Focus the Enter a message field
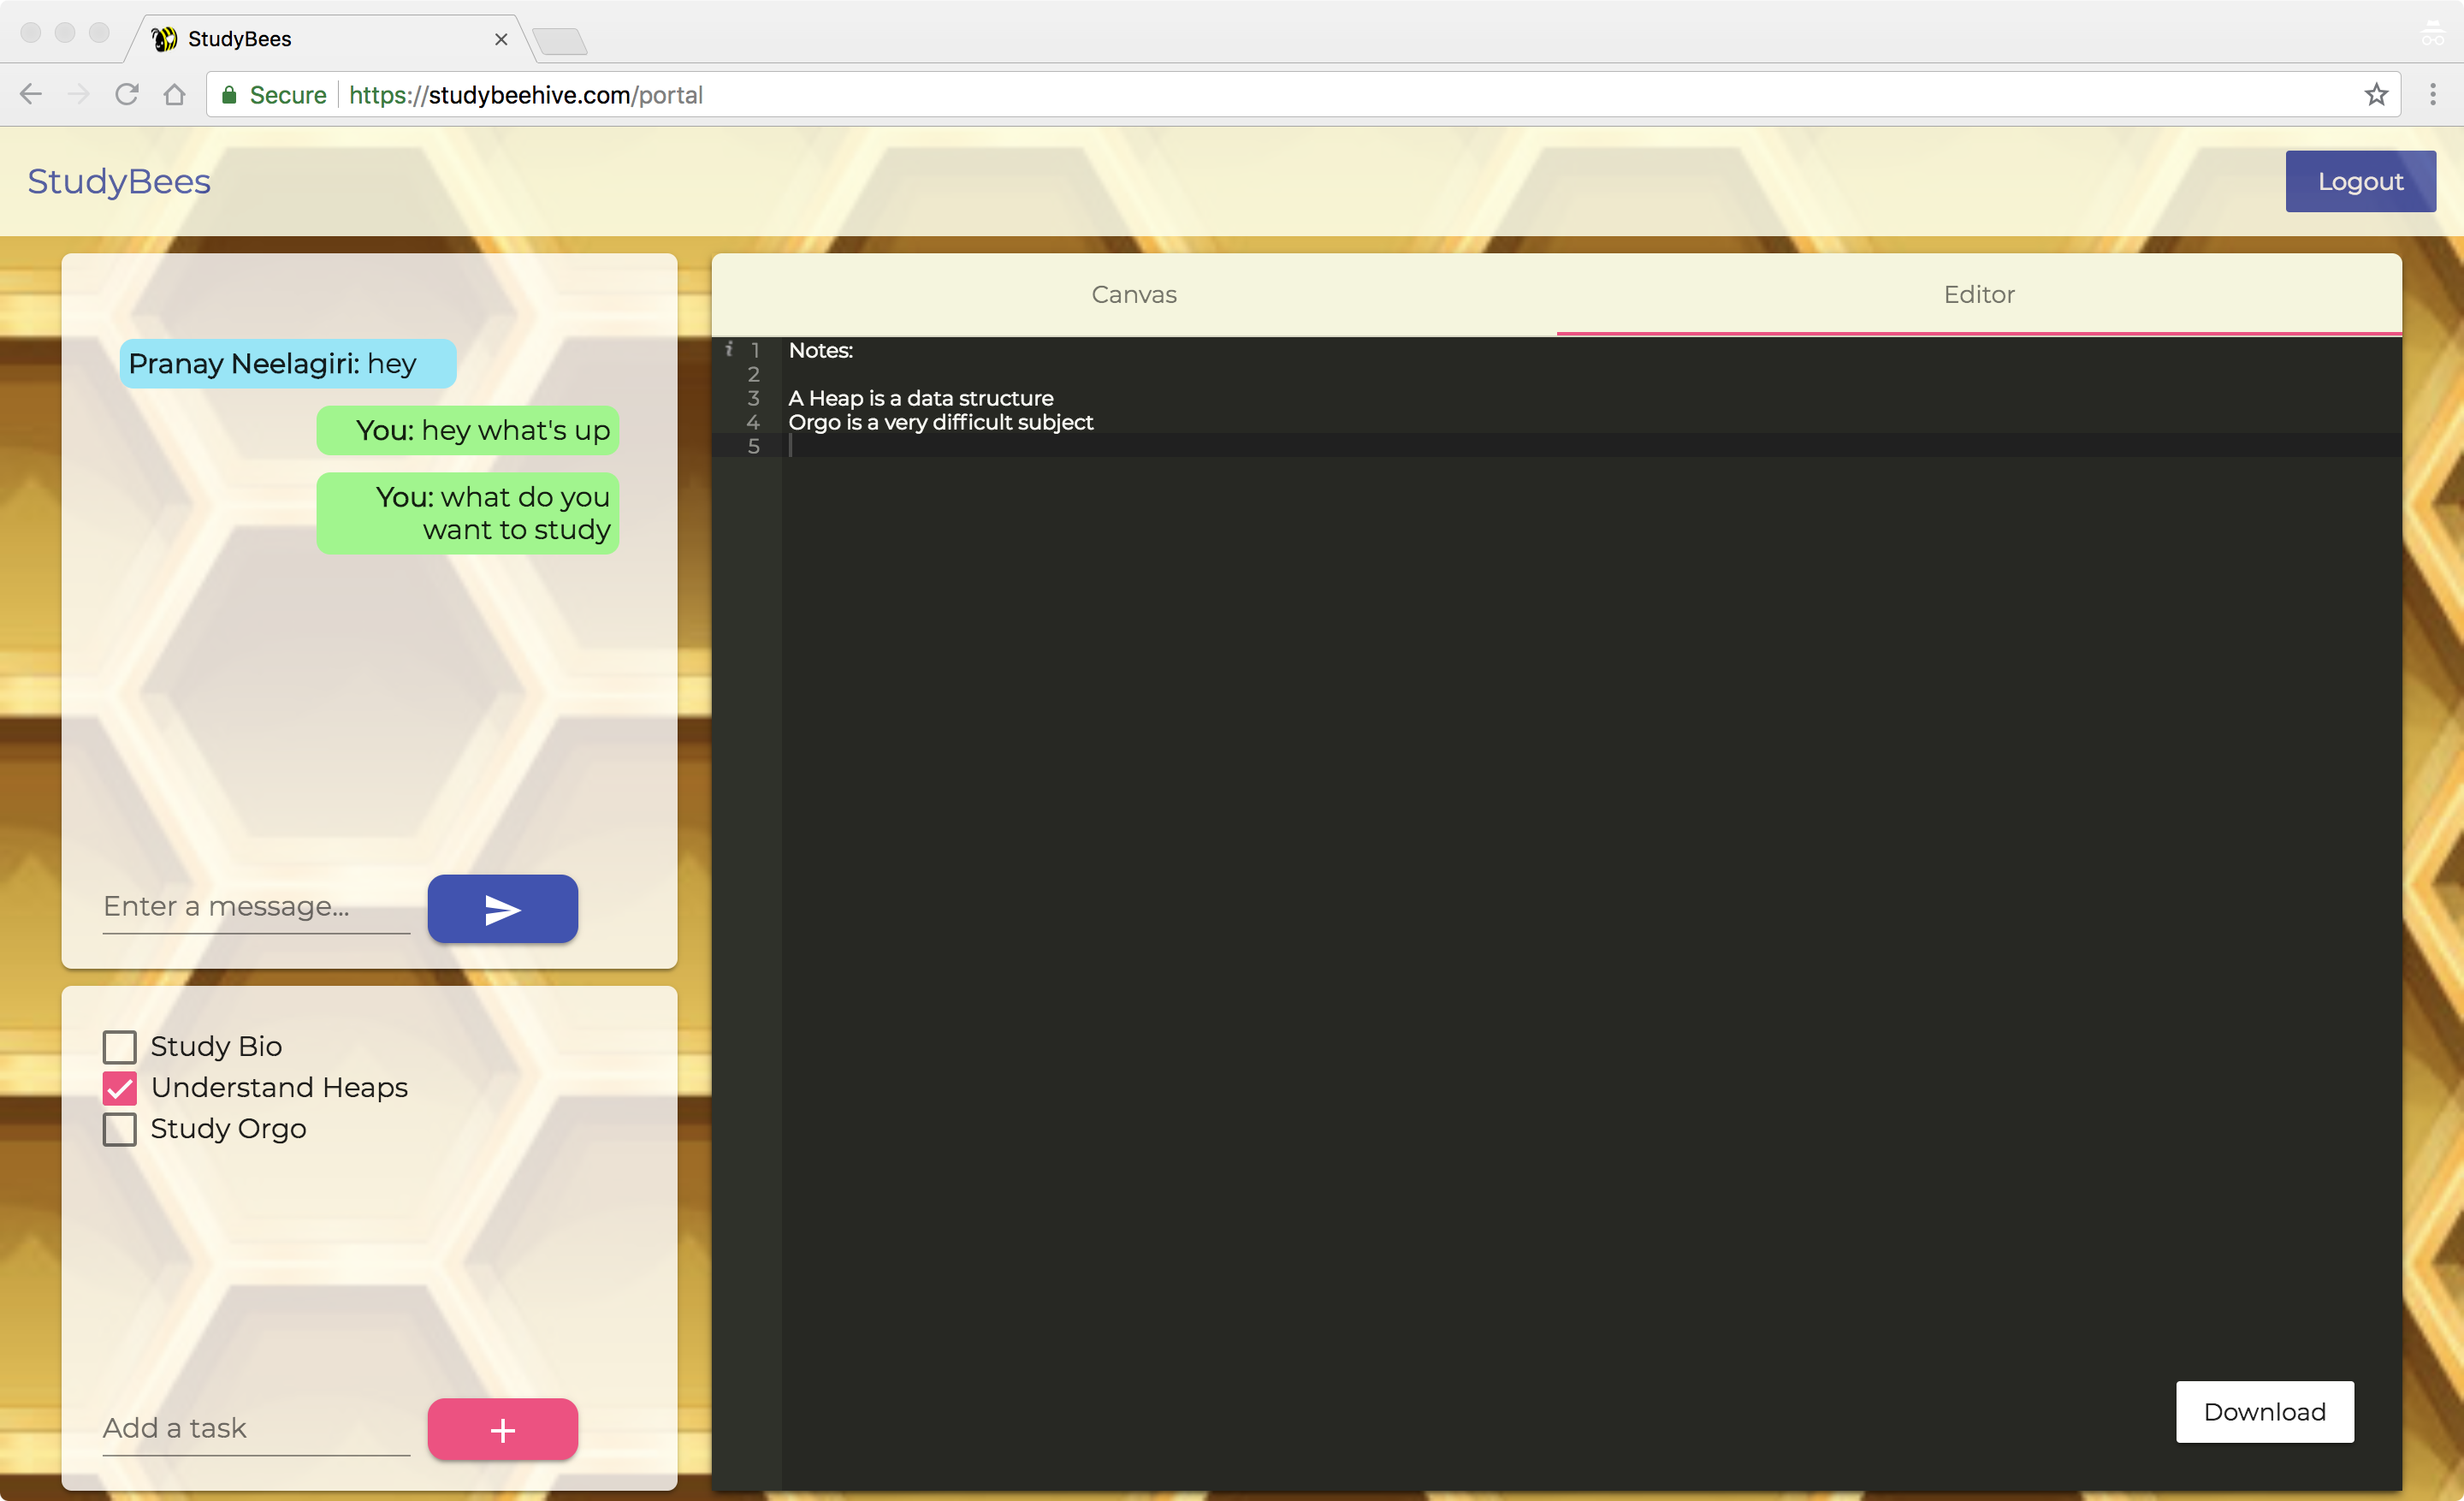 coord(256,906)
